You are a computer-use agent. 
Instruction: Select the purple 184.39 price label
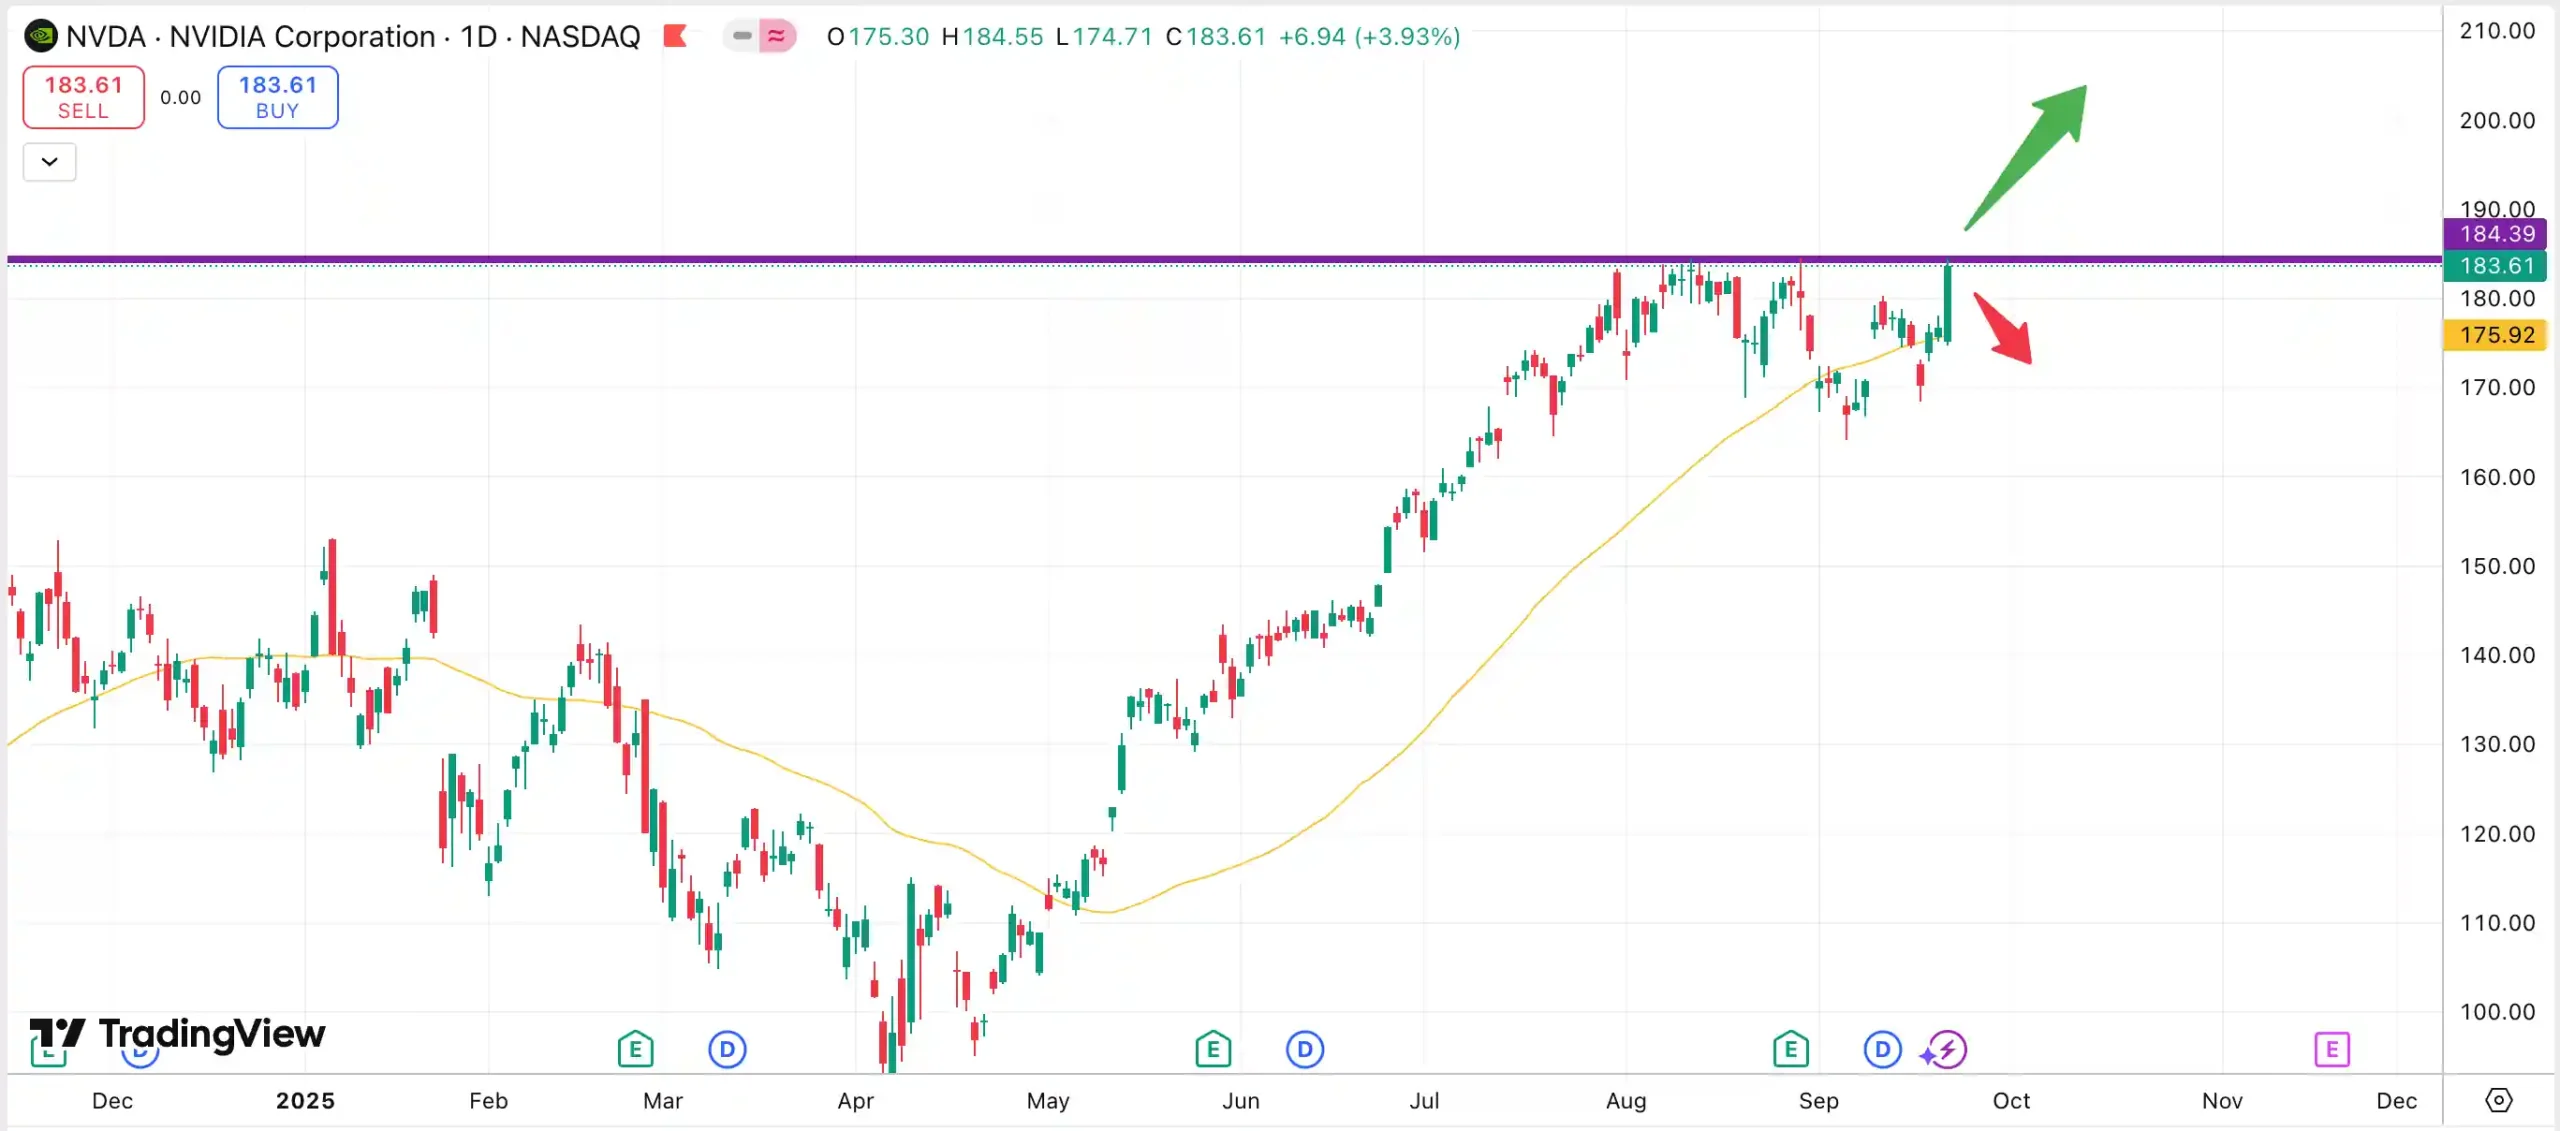pyautogui.click(x=2496, y=234)
